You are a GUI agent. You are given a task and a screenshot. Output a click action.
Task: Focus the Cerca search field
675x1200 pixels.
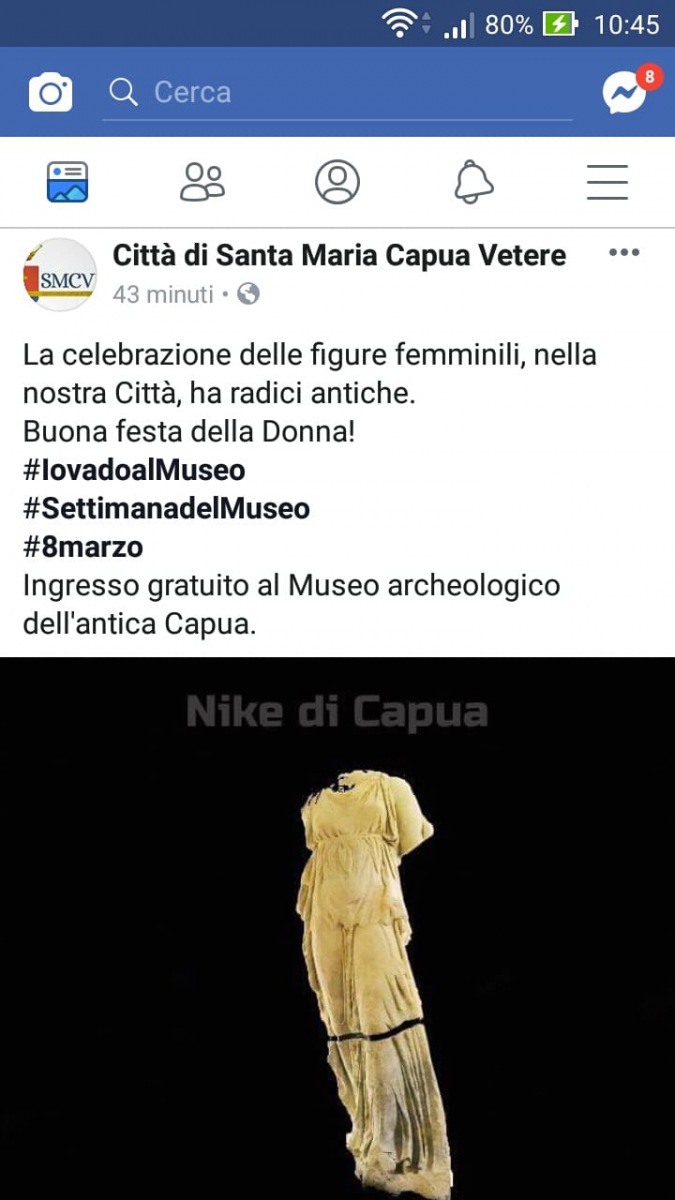click(x=338, y=93)
